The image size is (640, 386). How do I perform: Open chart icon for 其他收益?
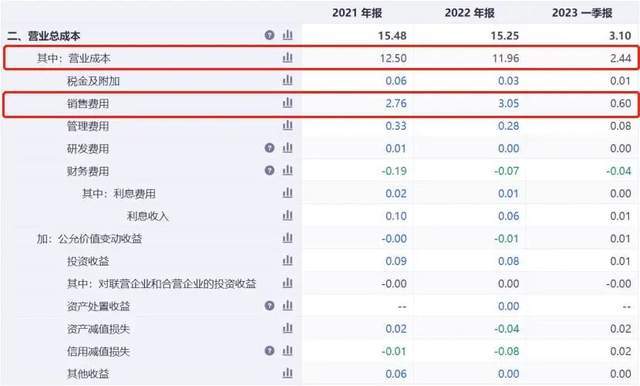tap(288, 373)
